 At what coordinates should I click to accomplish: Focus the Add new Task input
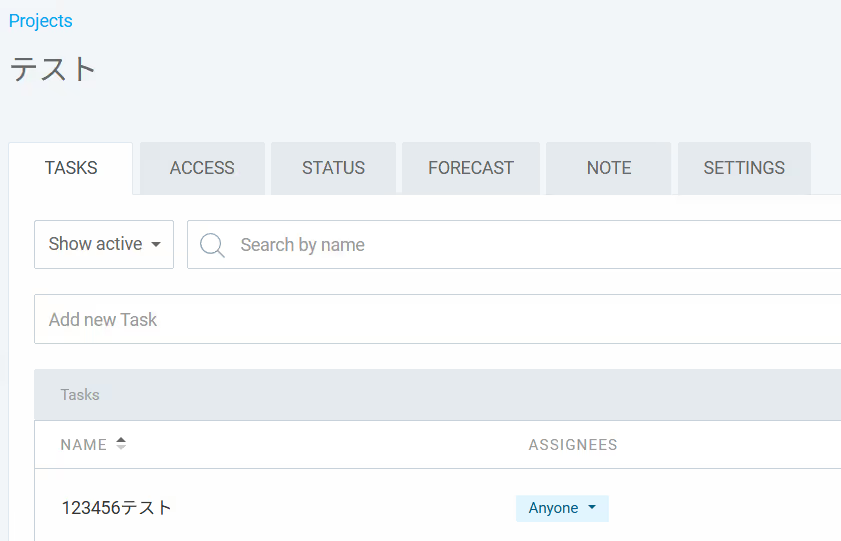[x=438, y=319]
